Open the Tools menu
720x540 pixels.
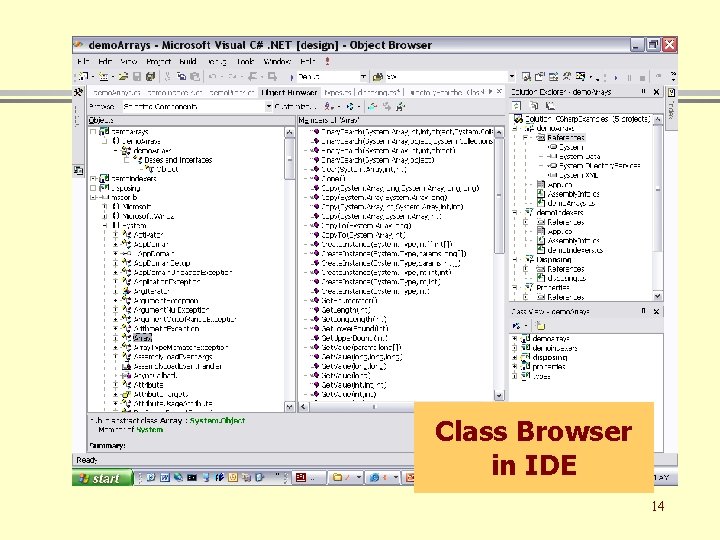tap(246, 62)
